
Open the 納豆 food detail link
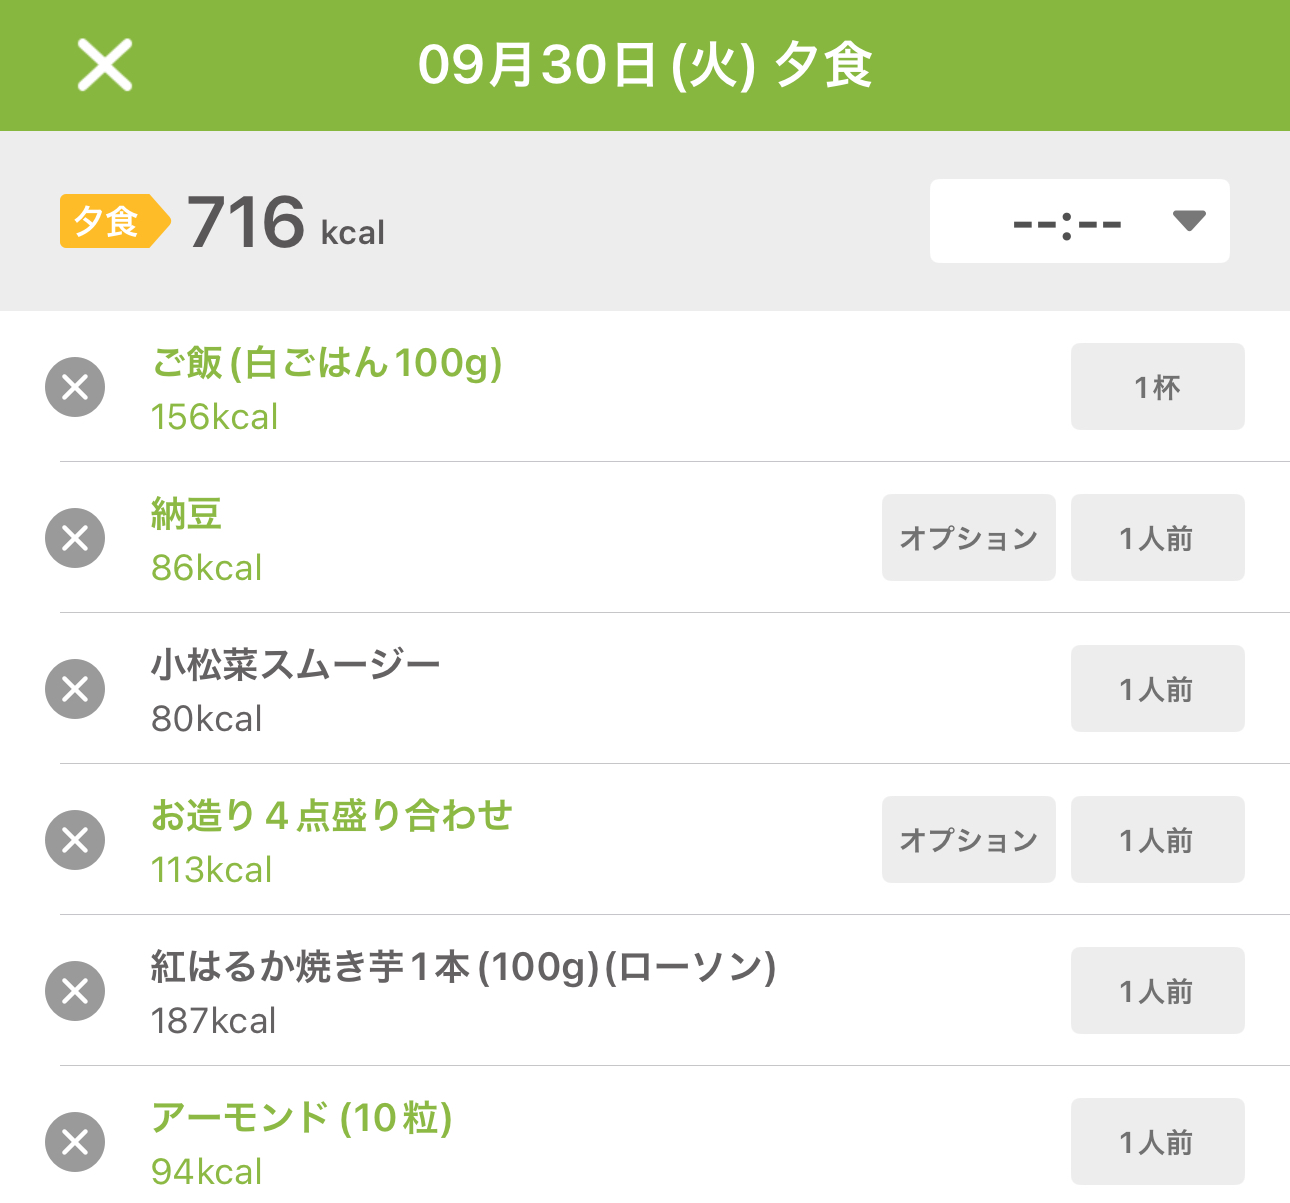186,514
